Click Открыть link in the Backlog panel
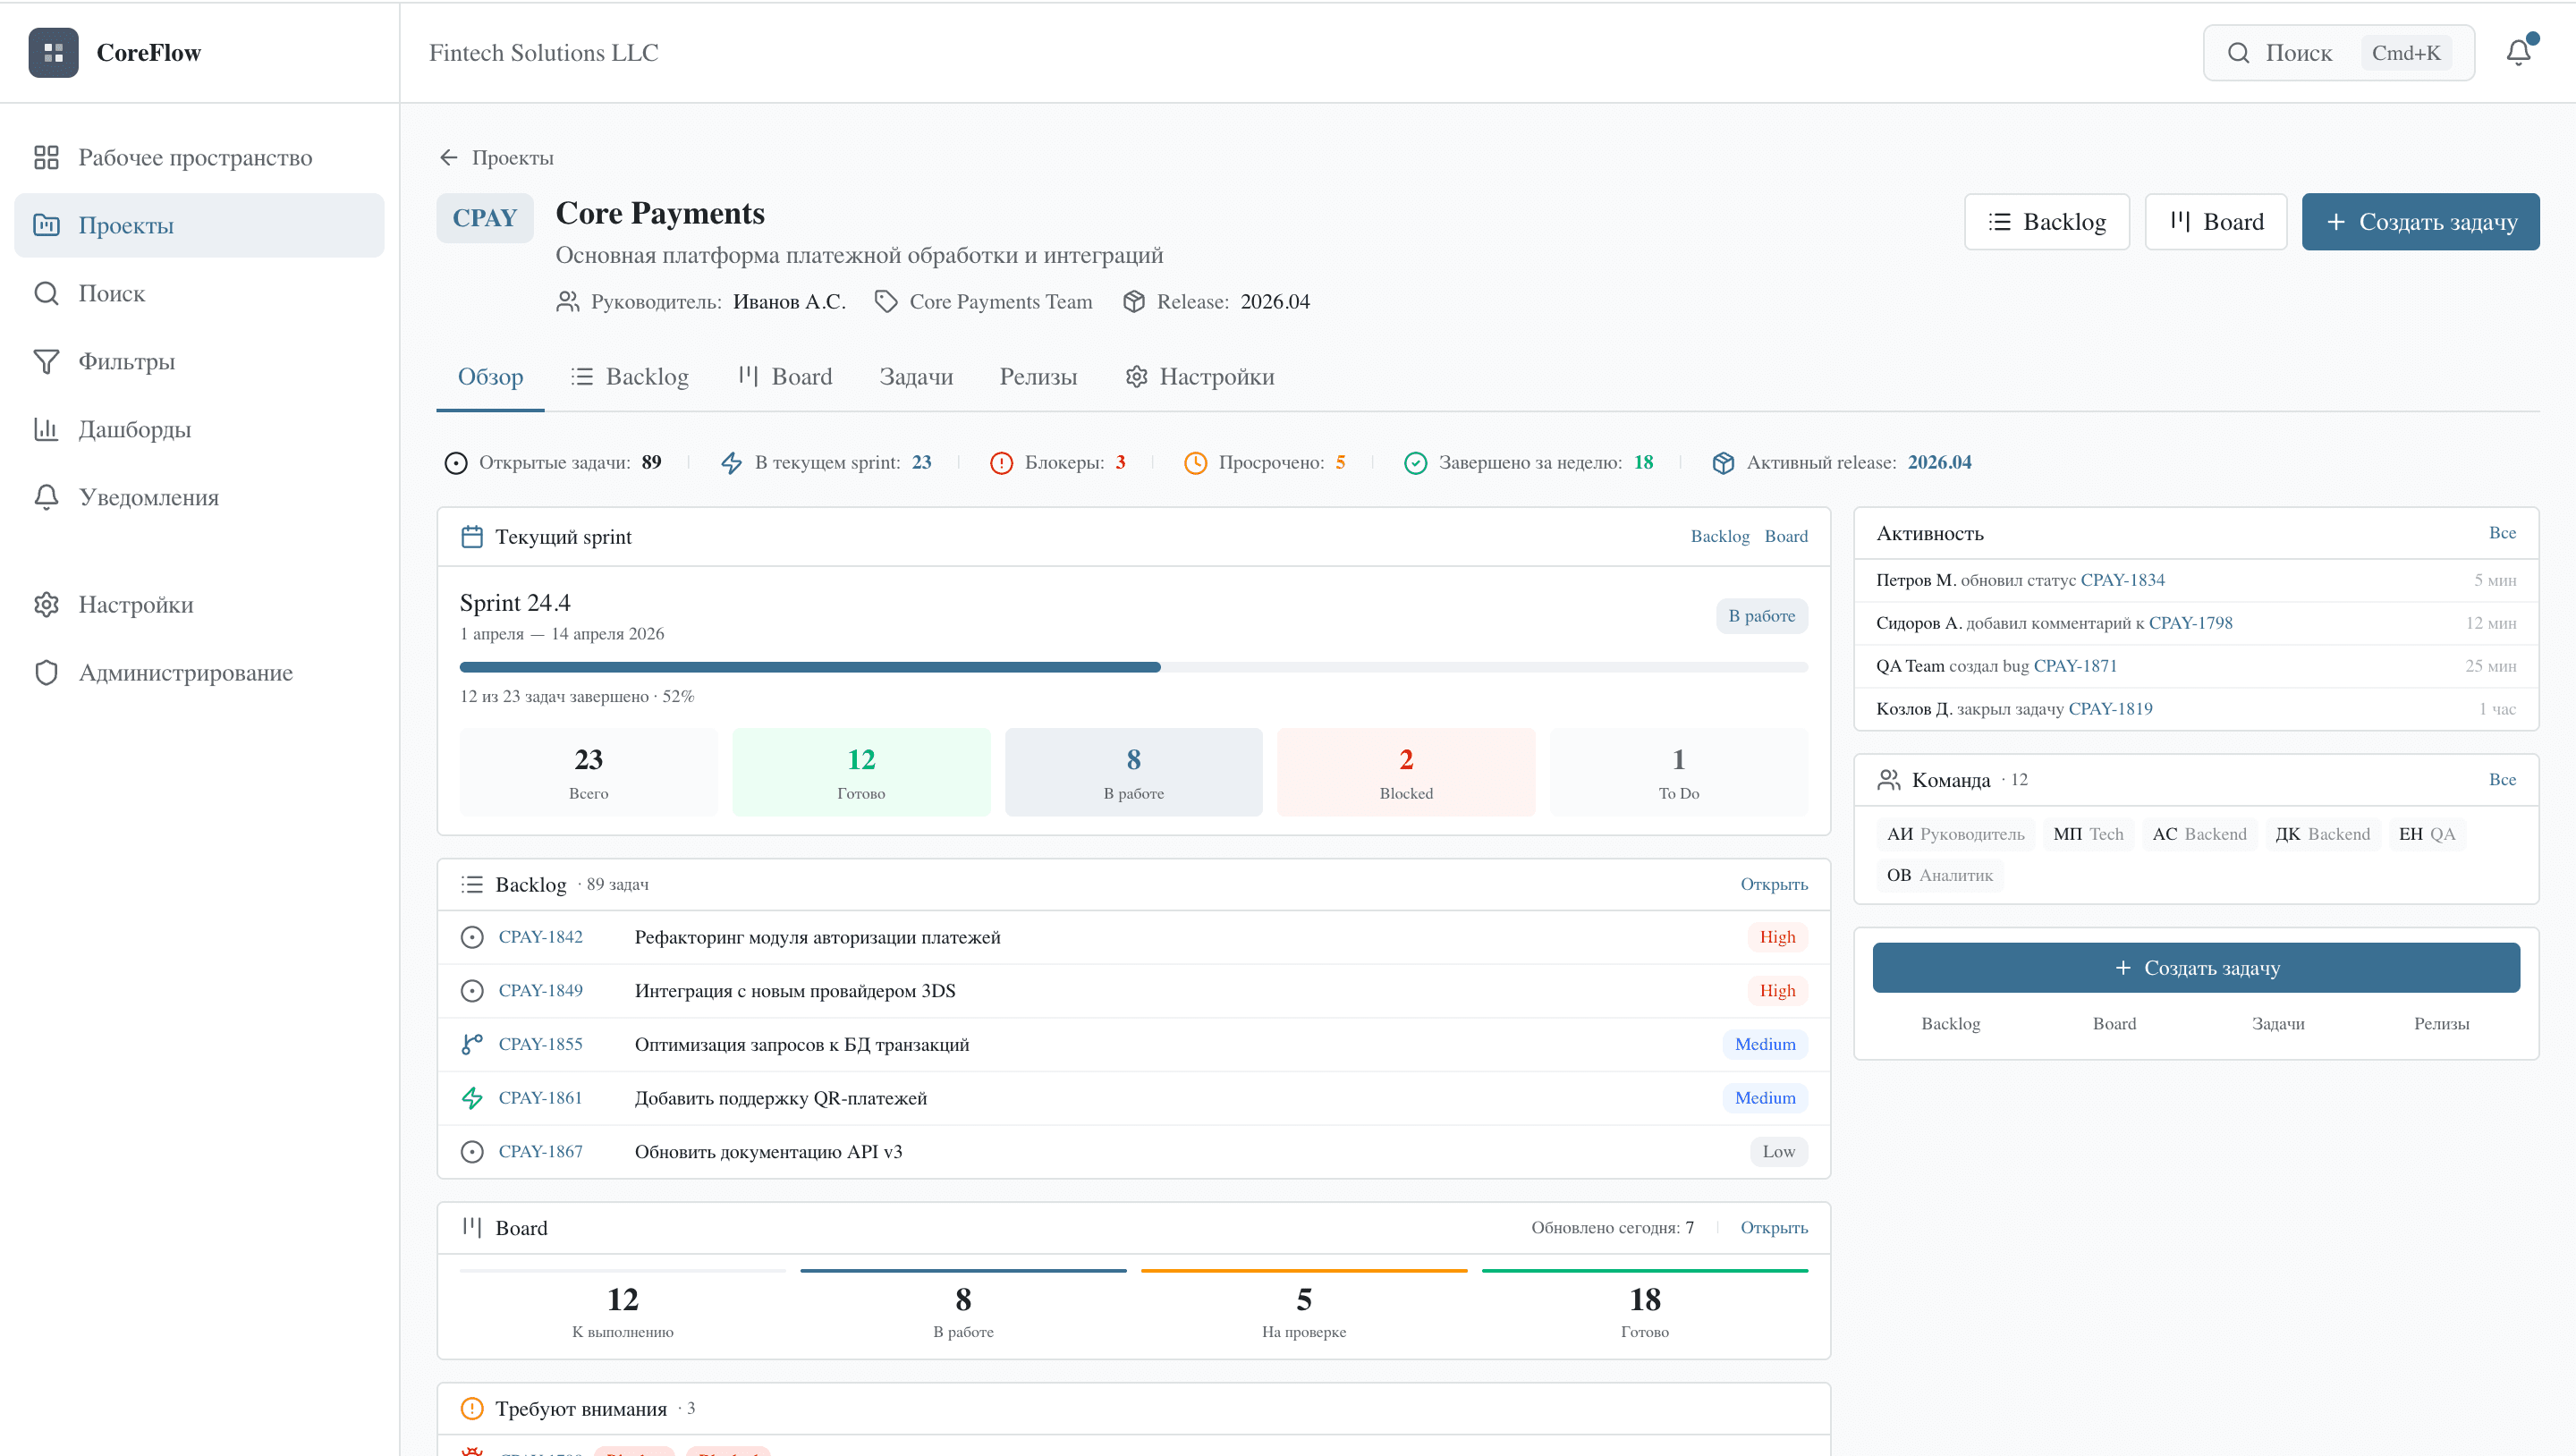The image size is (2576, 1456). click(x=1773, y=884)
